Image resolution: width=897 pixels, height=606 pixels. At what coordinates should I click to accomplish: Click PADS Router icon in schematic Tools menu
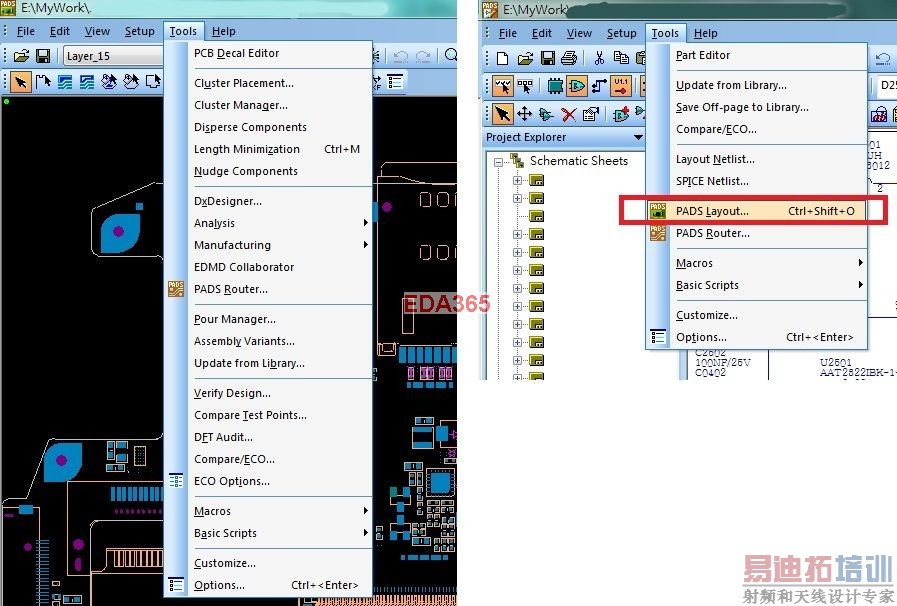point(658,233)
